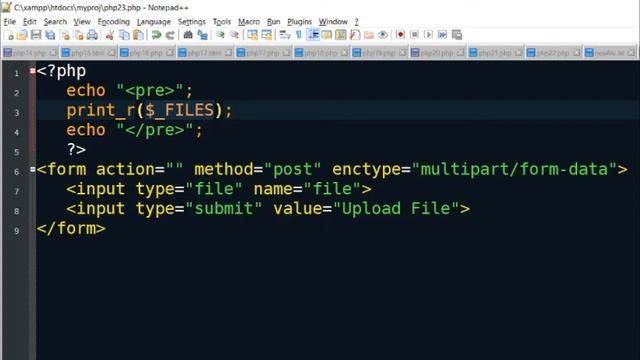Viewport: 640px width, 360px height.
Task: Undo the last change with green arrow
Action: click(156, 35)
